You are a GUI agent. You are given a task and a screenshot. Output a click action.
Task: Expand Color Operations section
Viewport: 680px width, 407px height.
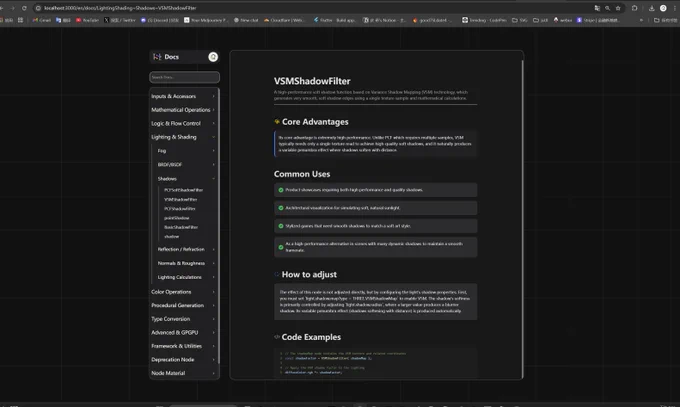(183, 292)
